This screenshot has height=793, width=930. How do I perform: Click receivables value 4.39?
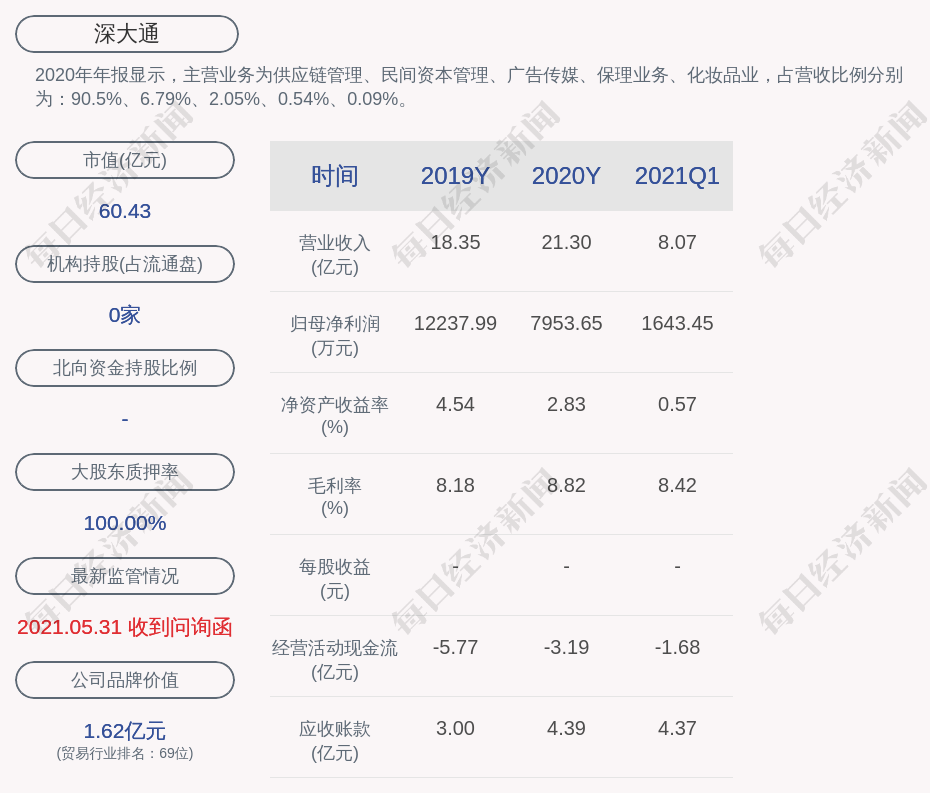566,728
